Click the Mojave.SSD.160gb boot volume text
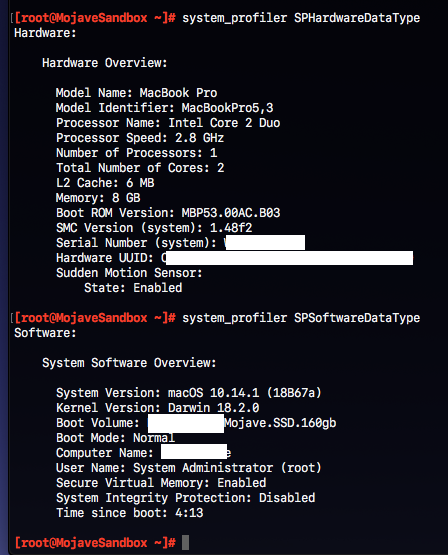 click(280, 423)
